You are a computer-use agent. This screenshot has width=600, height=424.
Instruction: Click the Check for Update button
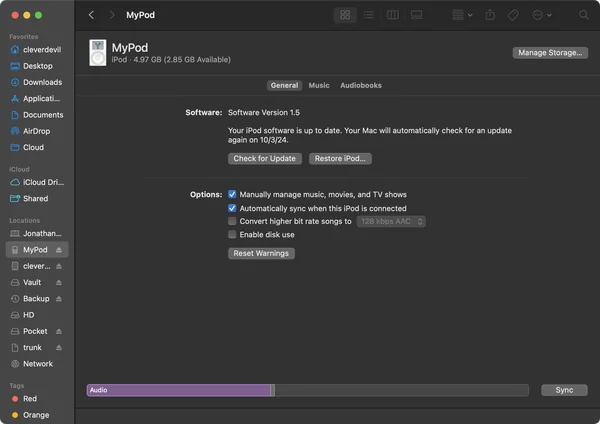point(264,159)
